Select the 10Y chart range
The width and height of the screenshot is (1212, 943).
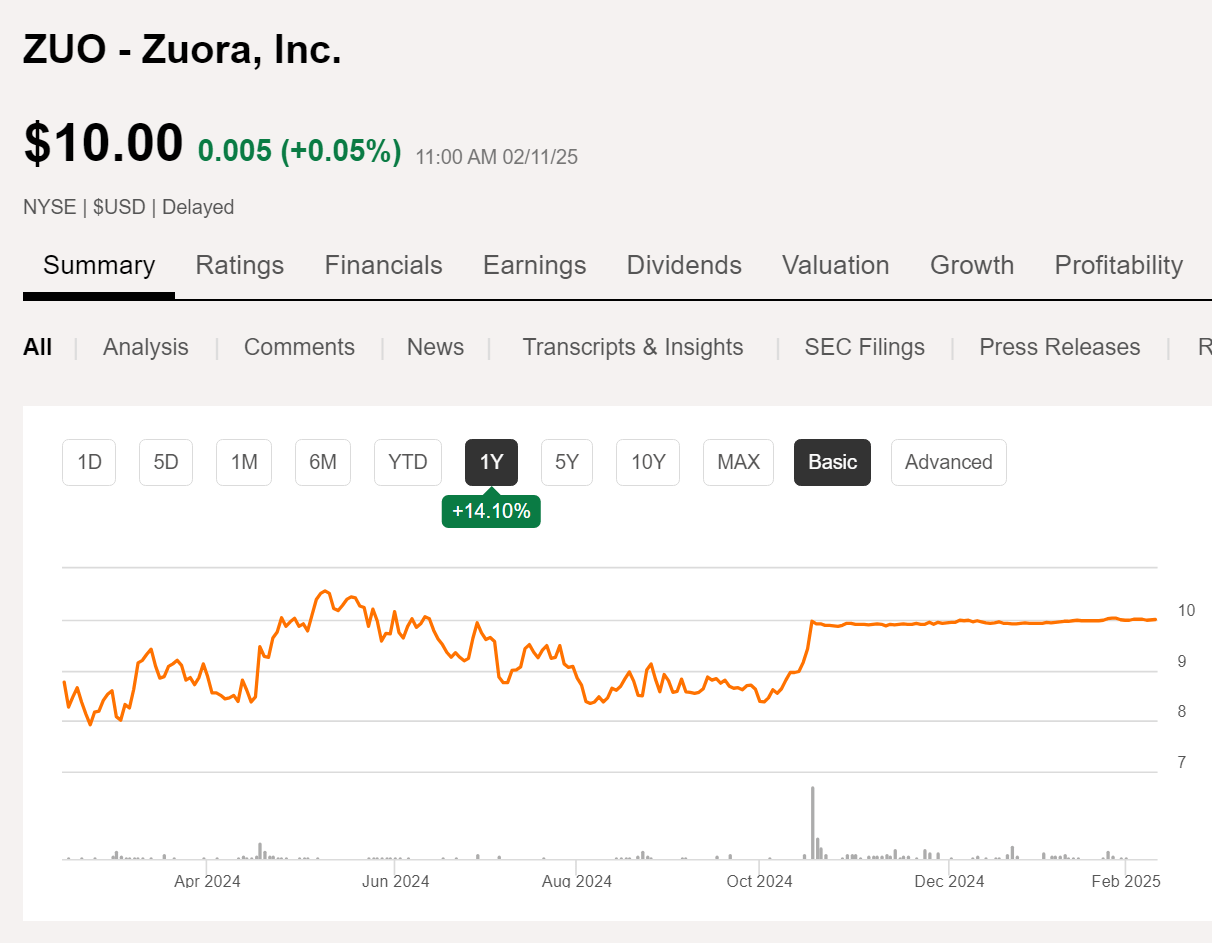647,462
